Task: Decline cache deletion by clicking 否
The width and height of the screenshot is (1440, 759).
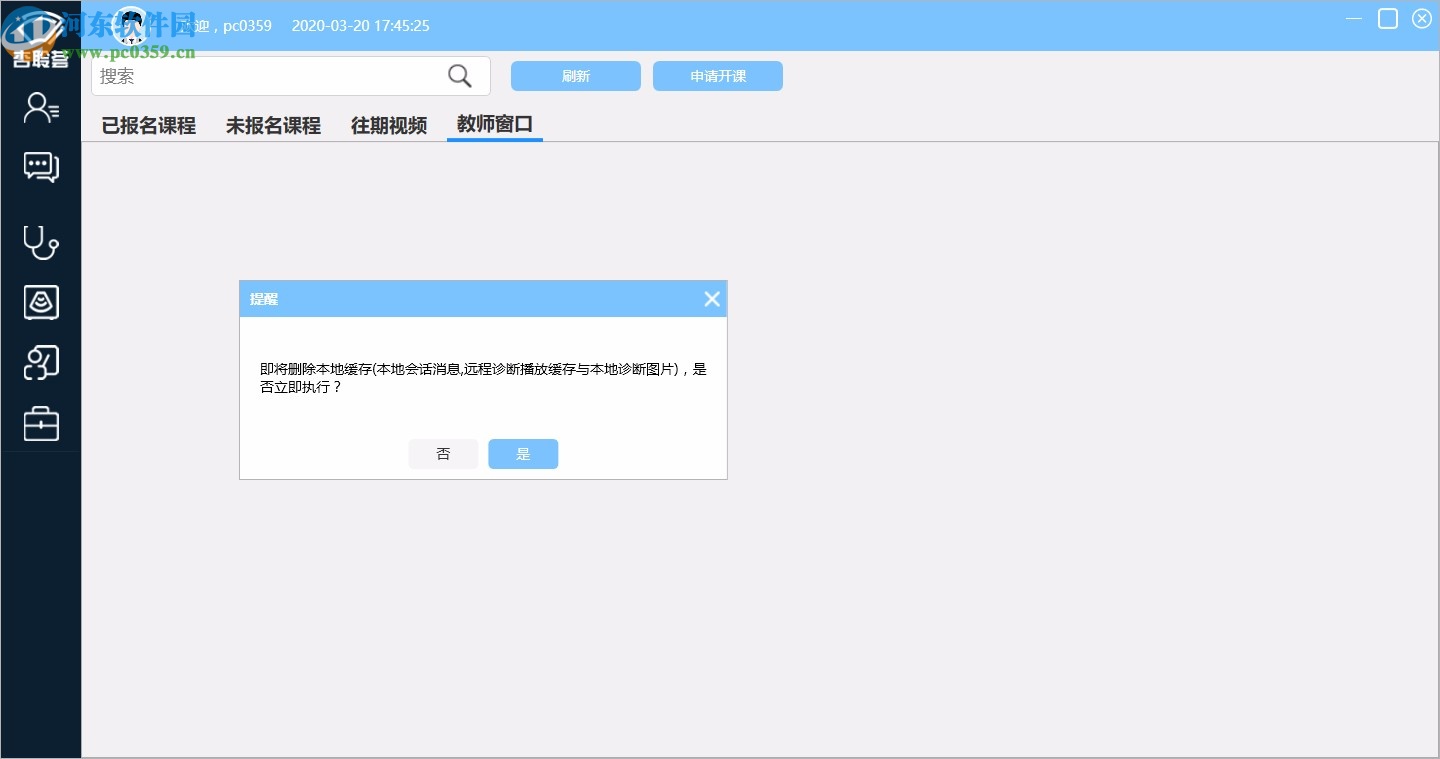Action: coord(443,453)
